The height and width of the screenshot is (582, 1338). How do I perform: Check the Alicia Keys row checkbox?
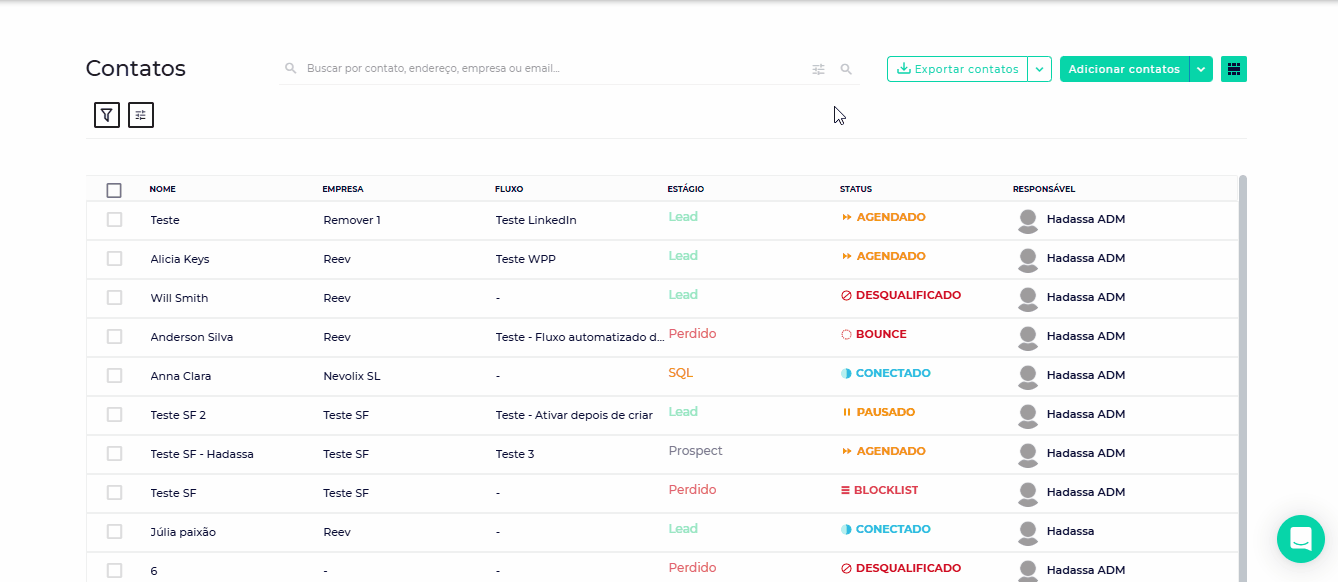coord(114,259)
